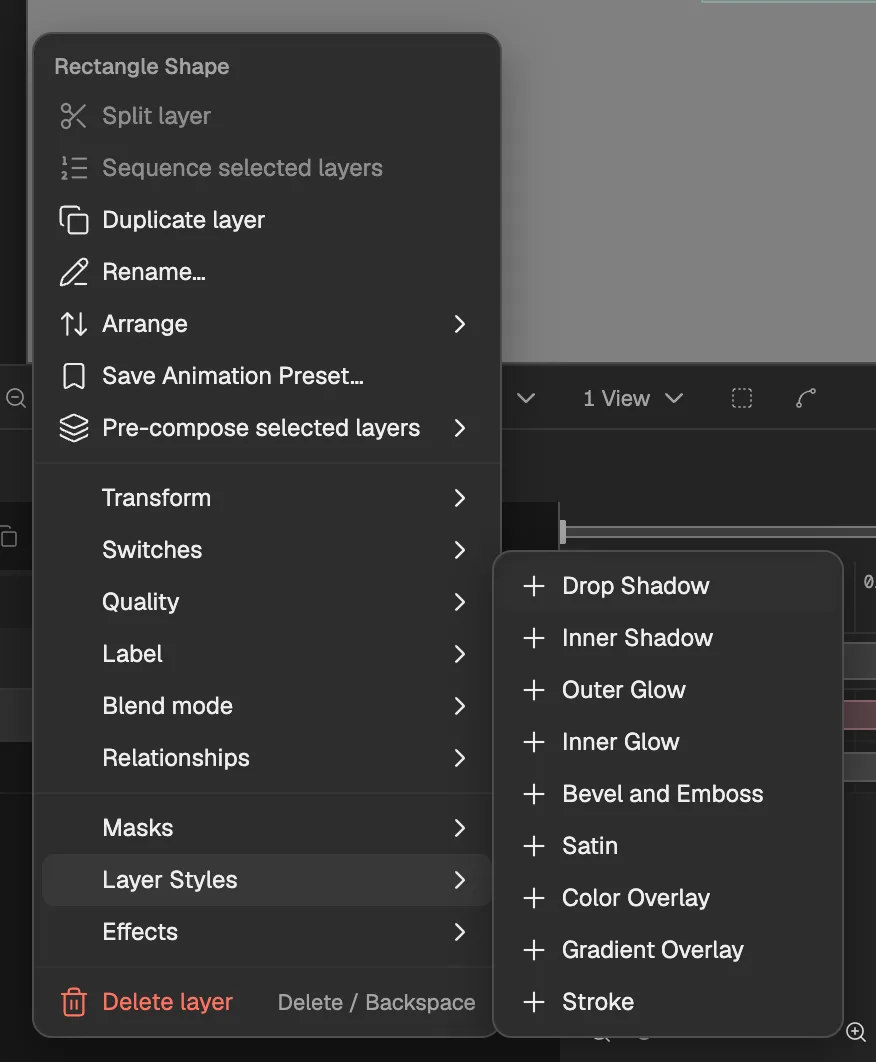Open the dropdown chevron left of 1 View
Screen dimensions: 876x1062
[x=526, y=398]
